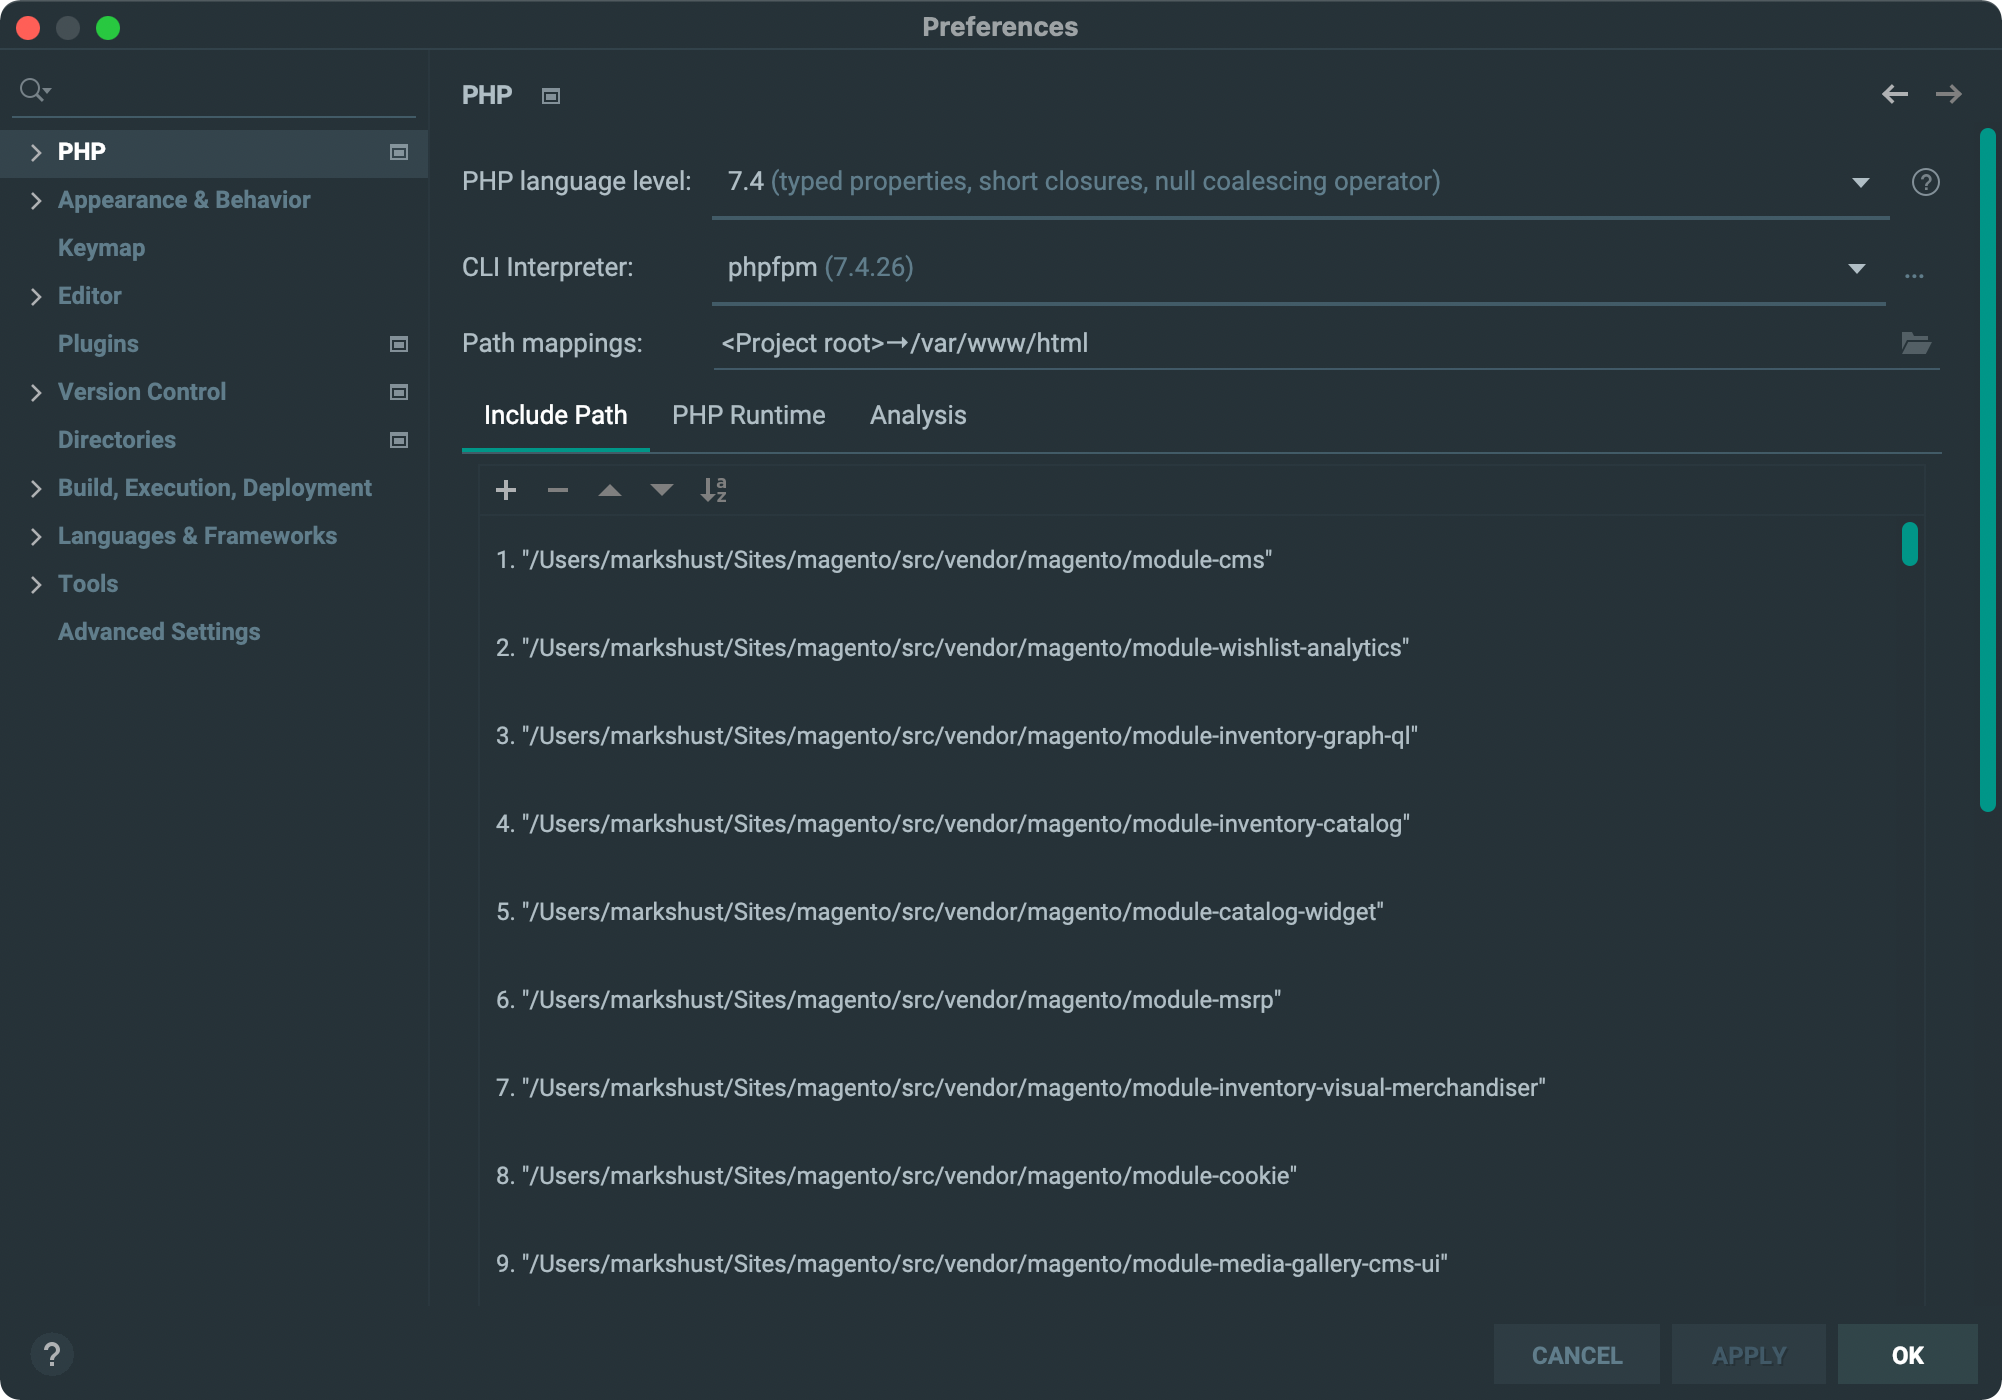
Task: Switch to Include Path tab
Action: click(x=556, y=415)
